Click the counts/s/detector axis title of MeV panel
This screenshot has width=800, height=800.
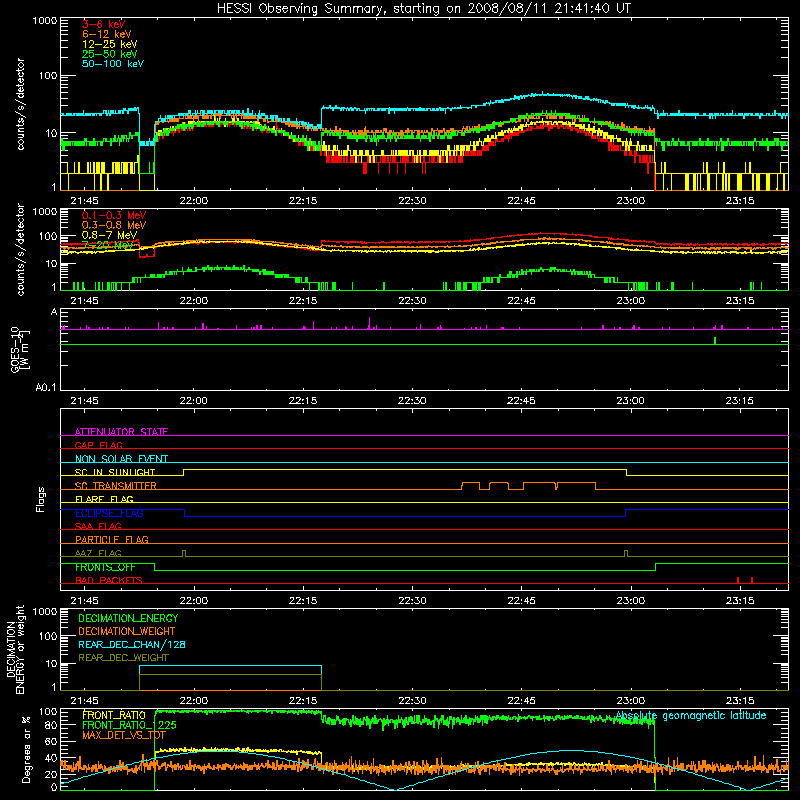click(20, 250)
